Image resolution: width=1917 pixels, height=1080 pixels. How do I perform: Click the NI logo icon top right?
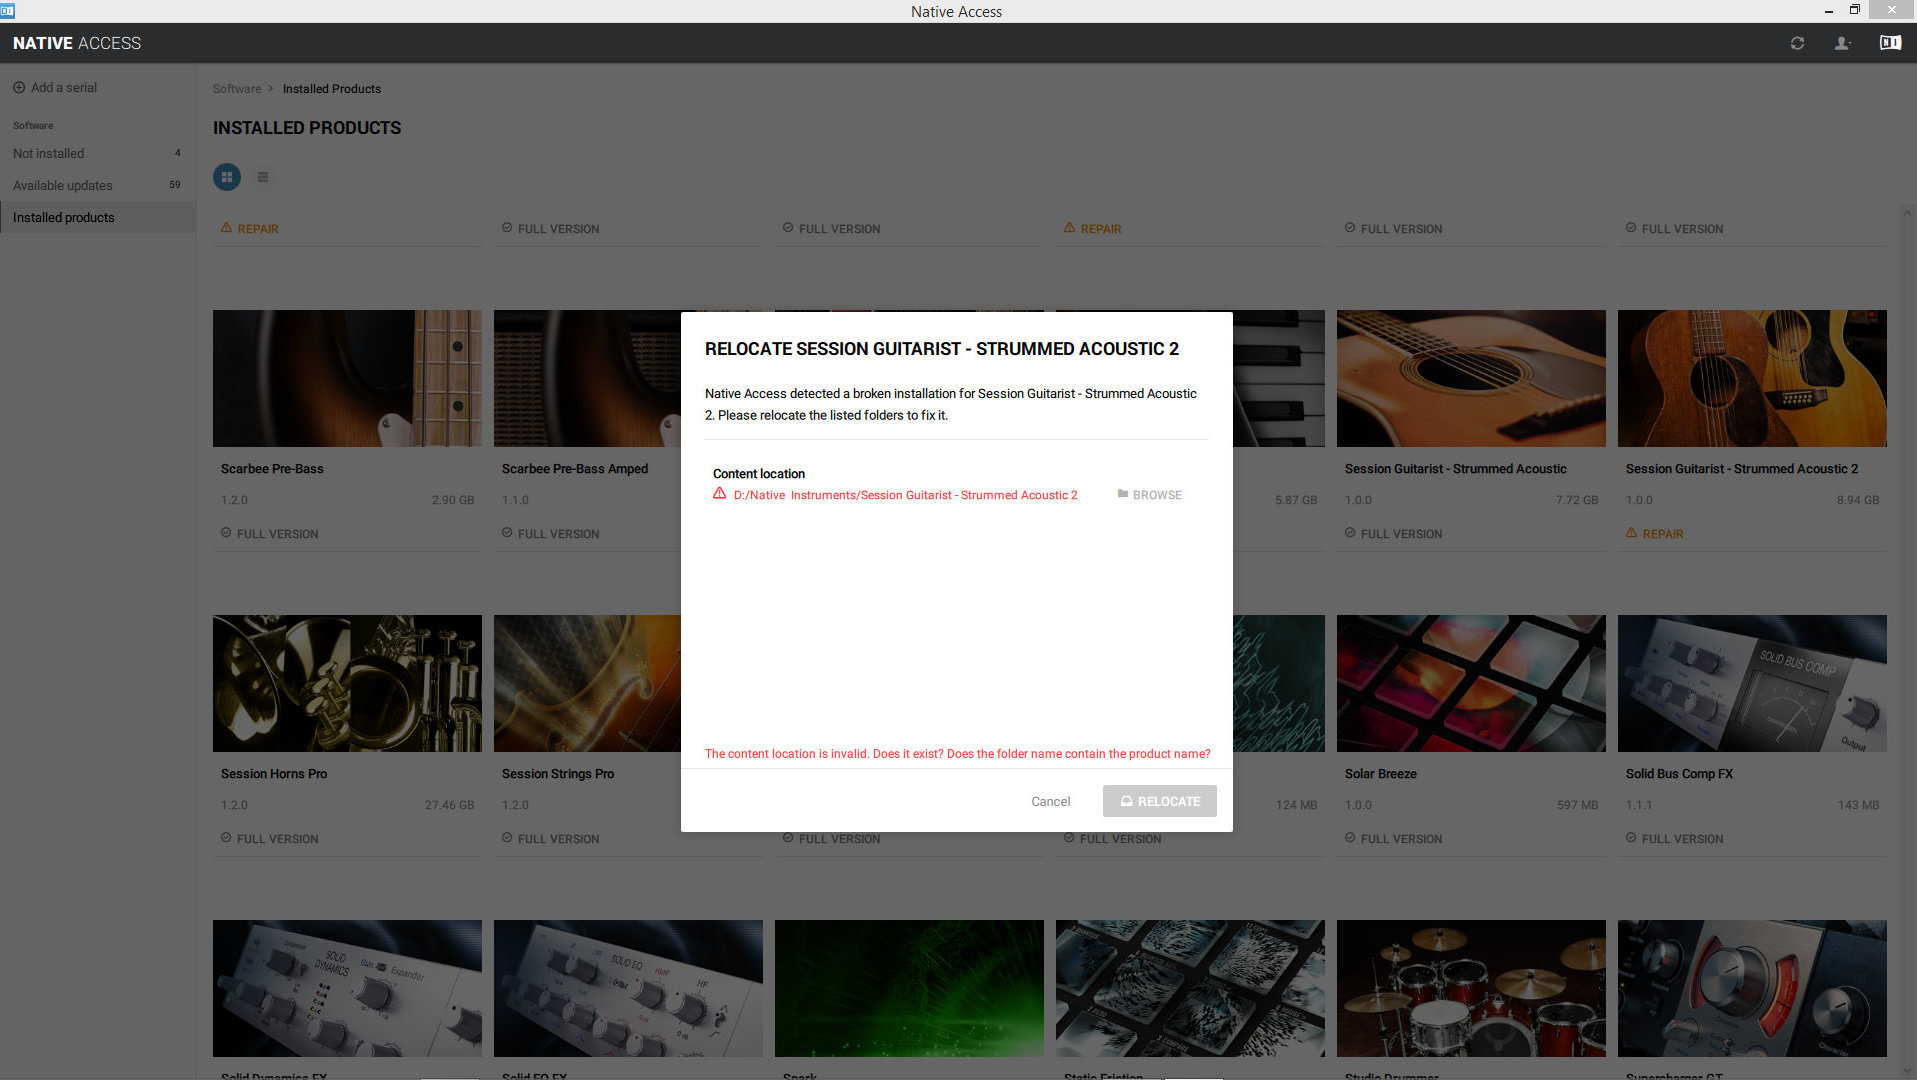[1890, 43]
